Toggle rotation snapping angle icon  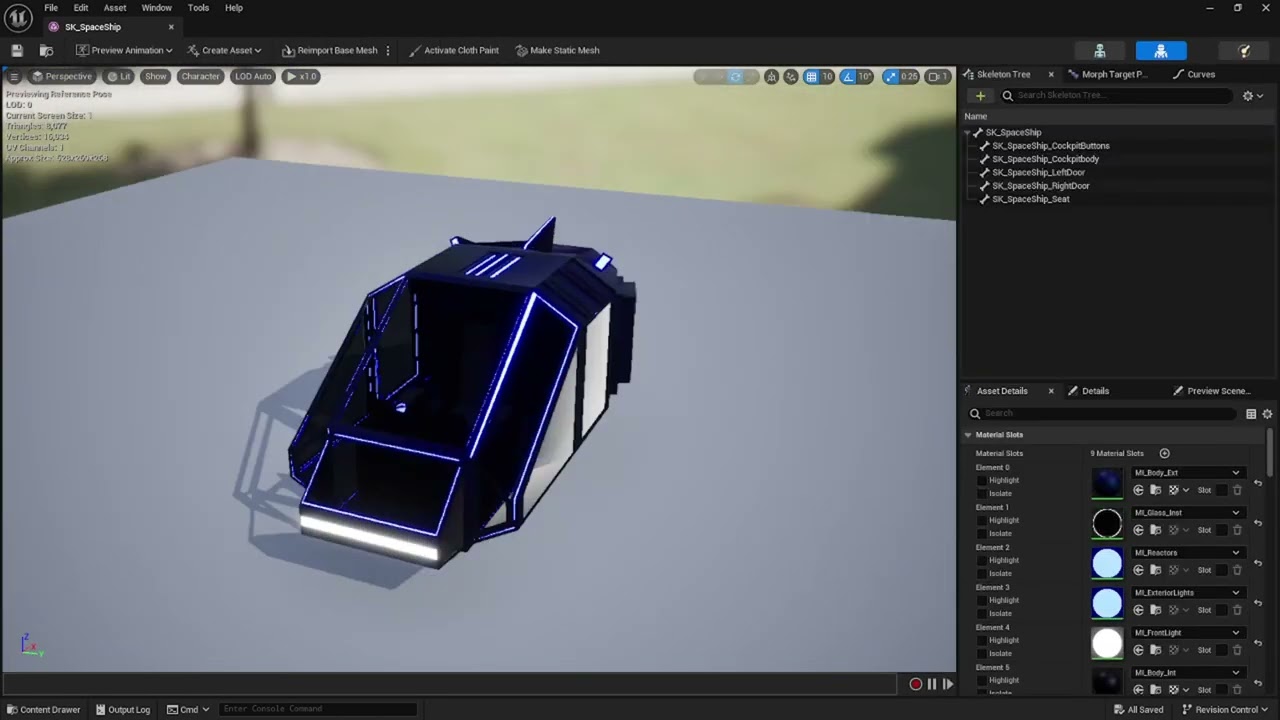[x=848, y=76]
